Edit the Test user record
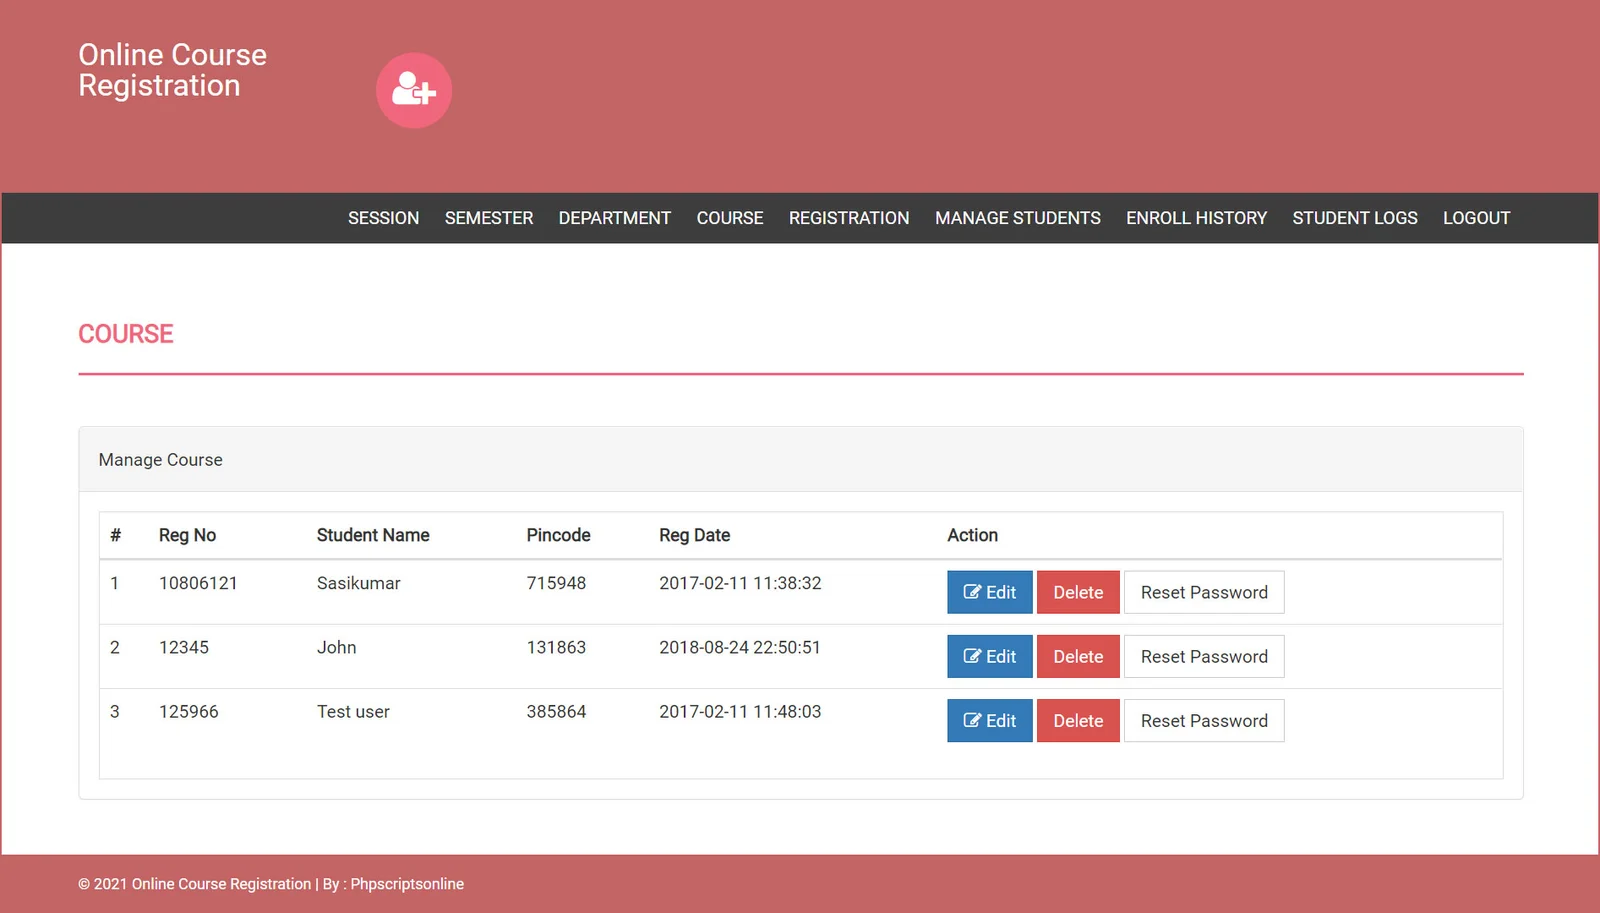 click(990, 720)
